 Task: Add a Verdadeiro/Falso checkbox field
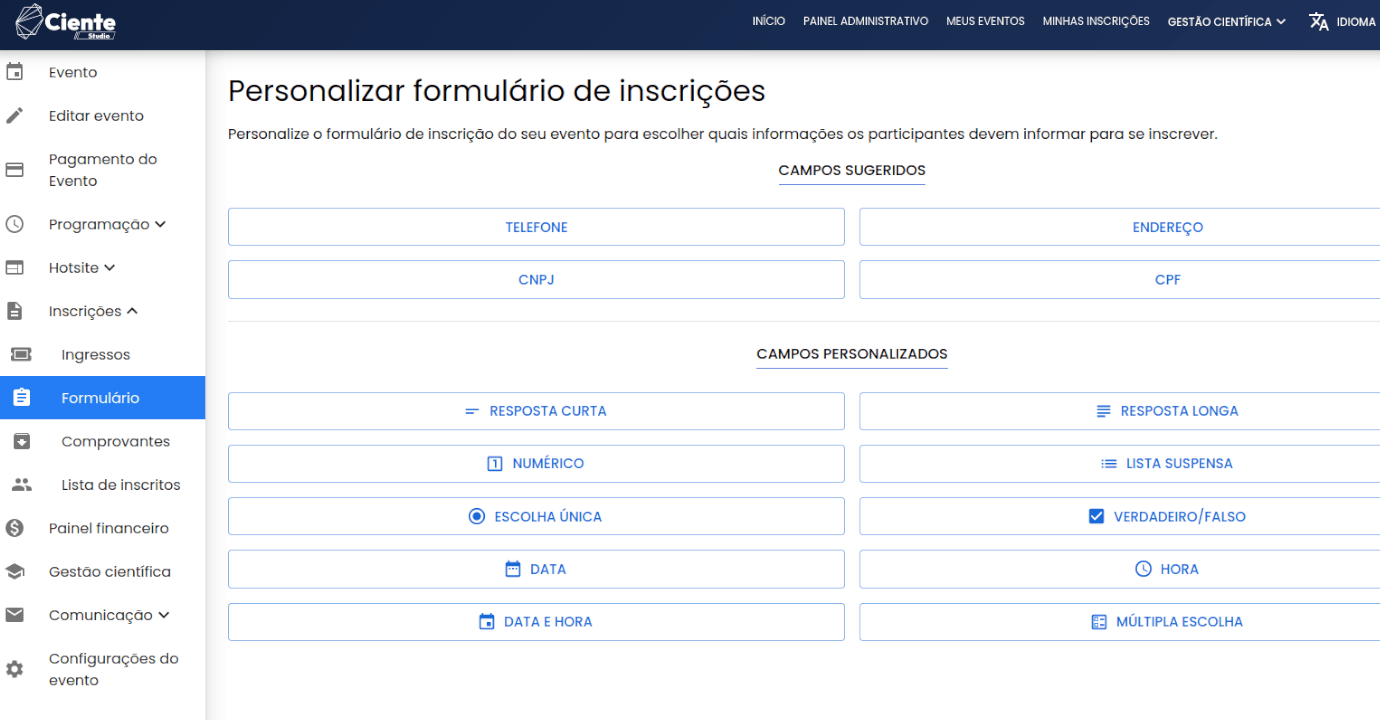[x=1167, y=517]
